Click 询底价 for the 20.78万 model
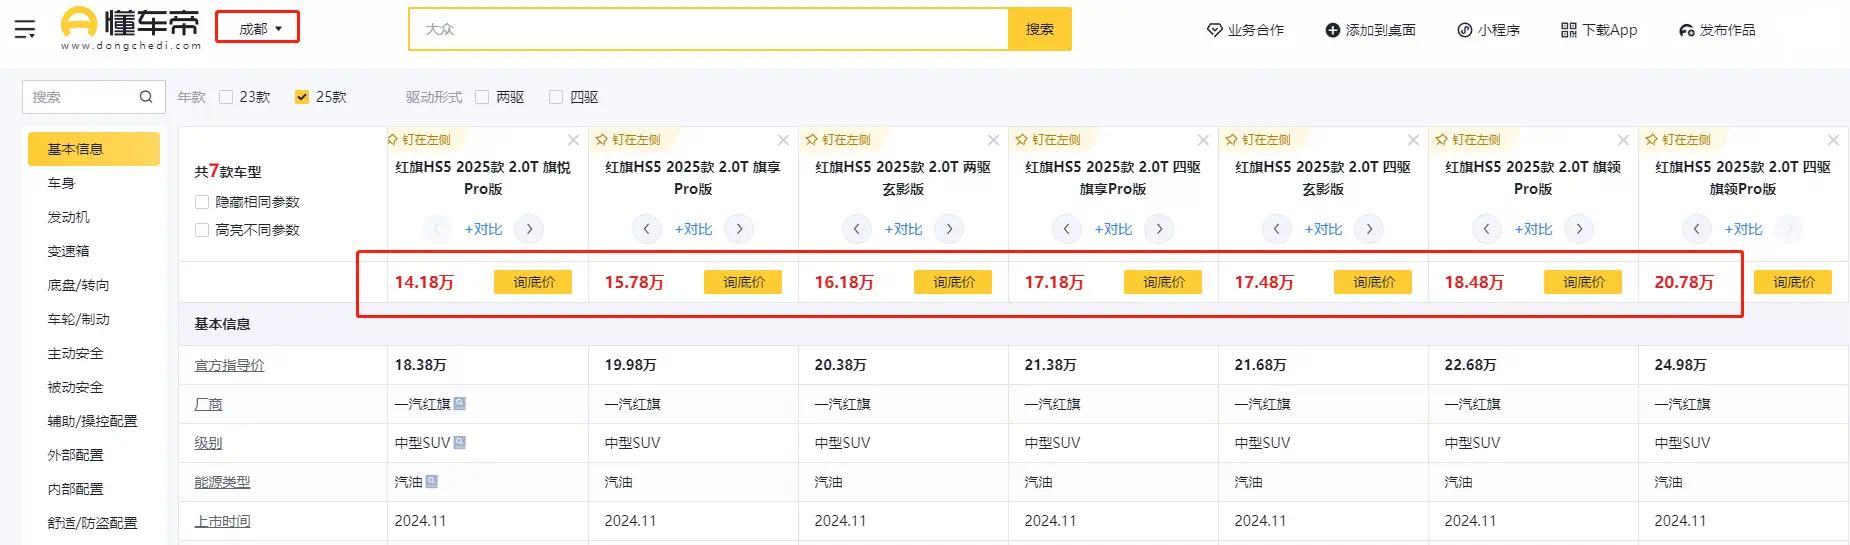 coord(1793,282)
